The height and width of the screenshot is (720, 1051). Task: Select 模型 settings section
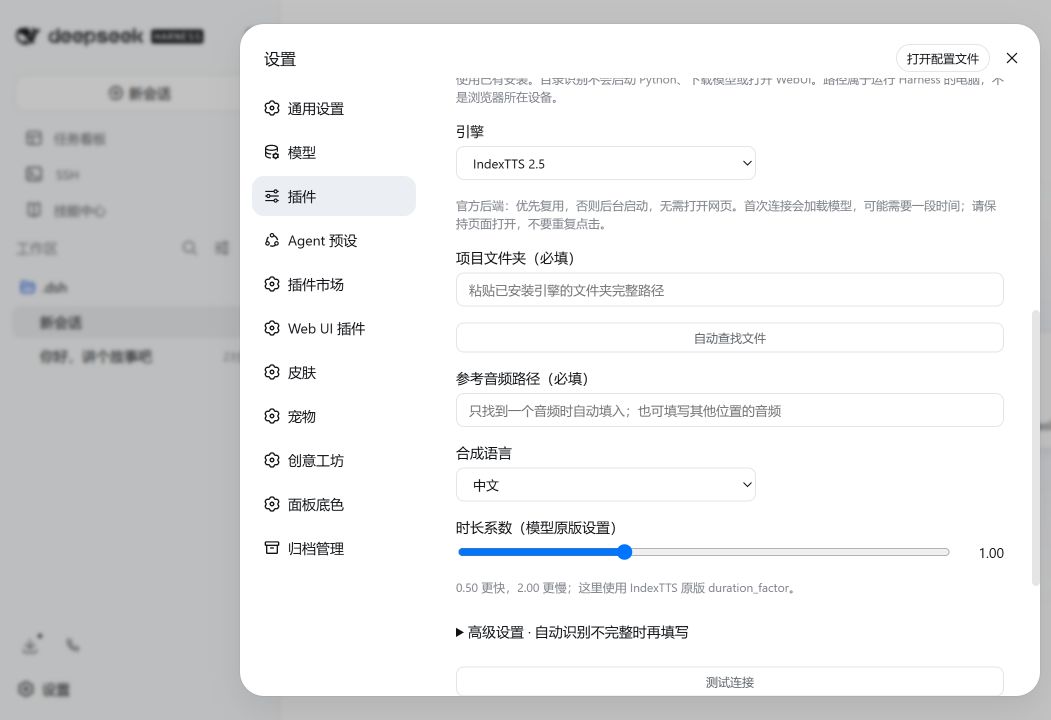[x=334, y=153]
